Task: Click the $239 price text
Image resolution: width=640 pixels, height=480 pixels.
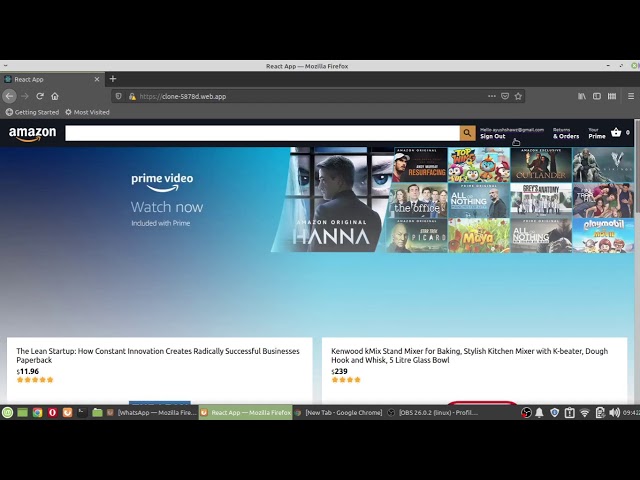Action: click(x=339, y=371)
